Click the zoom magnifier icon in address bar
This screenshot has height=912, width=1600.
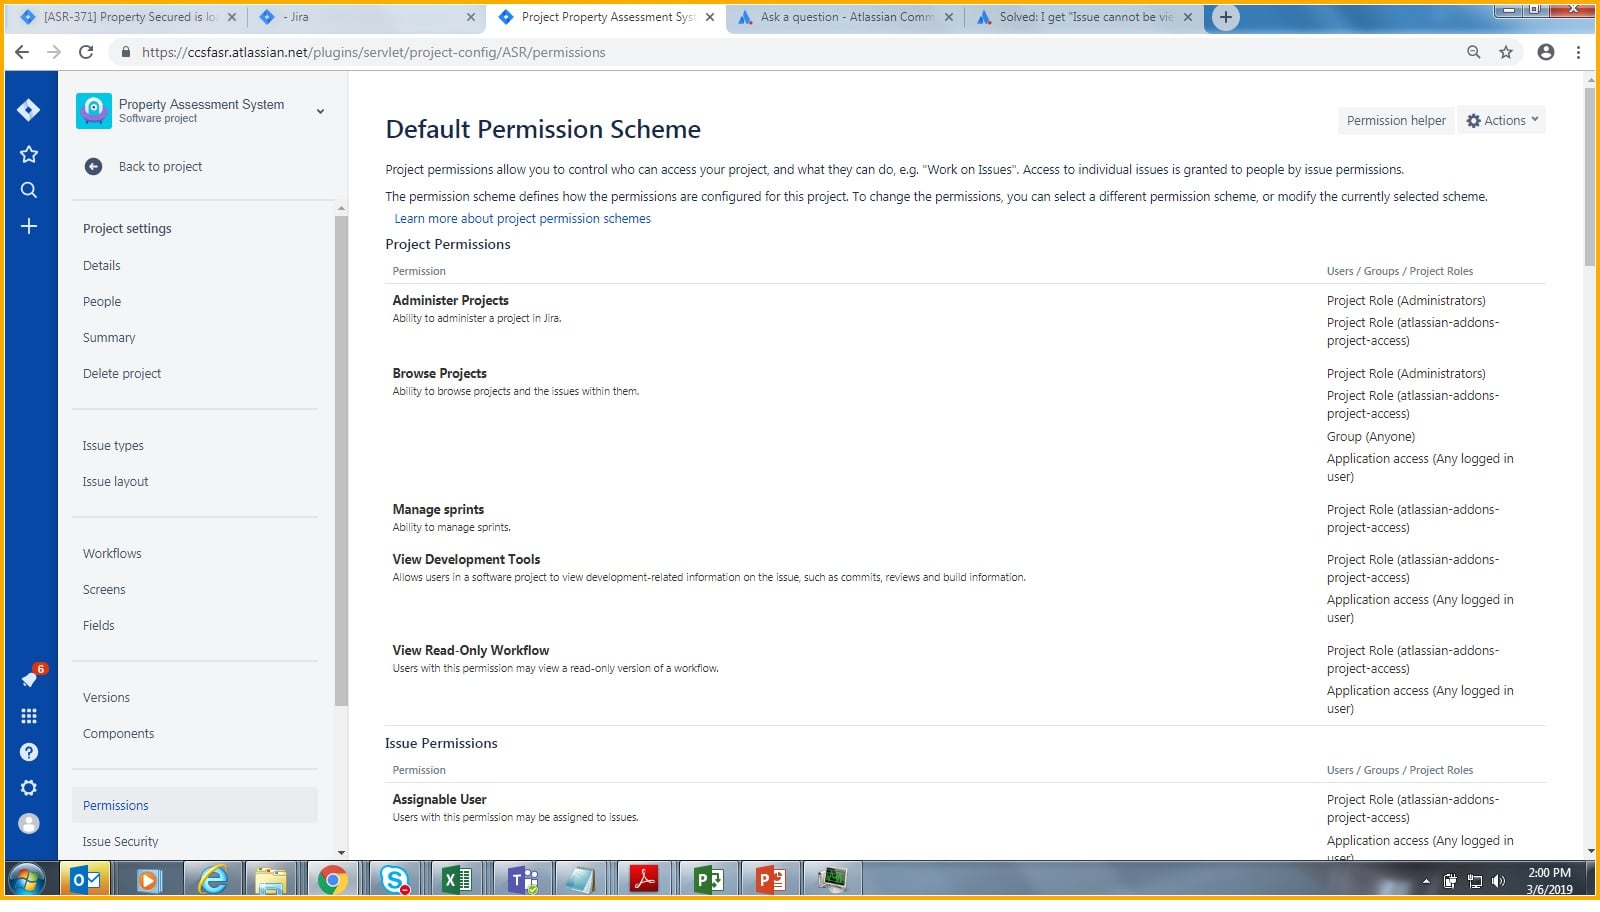(x=1473, y=52)
